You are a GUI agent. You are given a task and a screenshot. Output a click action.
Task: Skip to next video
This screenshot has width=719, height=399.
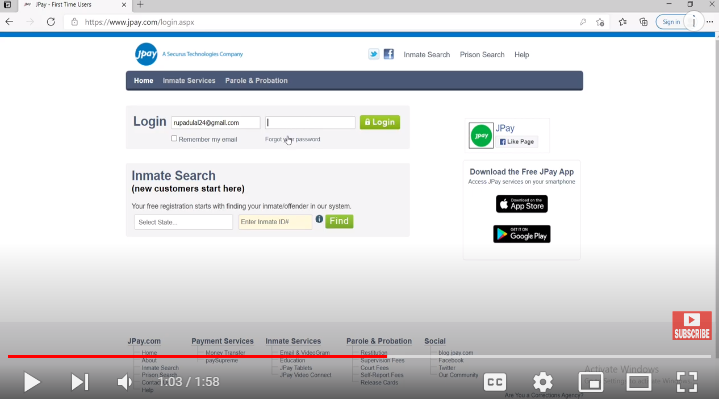pyautogui.click(x=80, y=382)
